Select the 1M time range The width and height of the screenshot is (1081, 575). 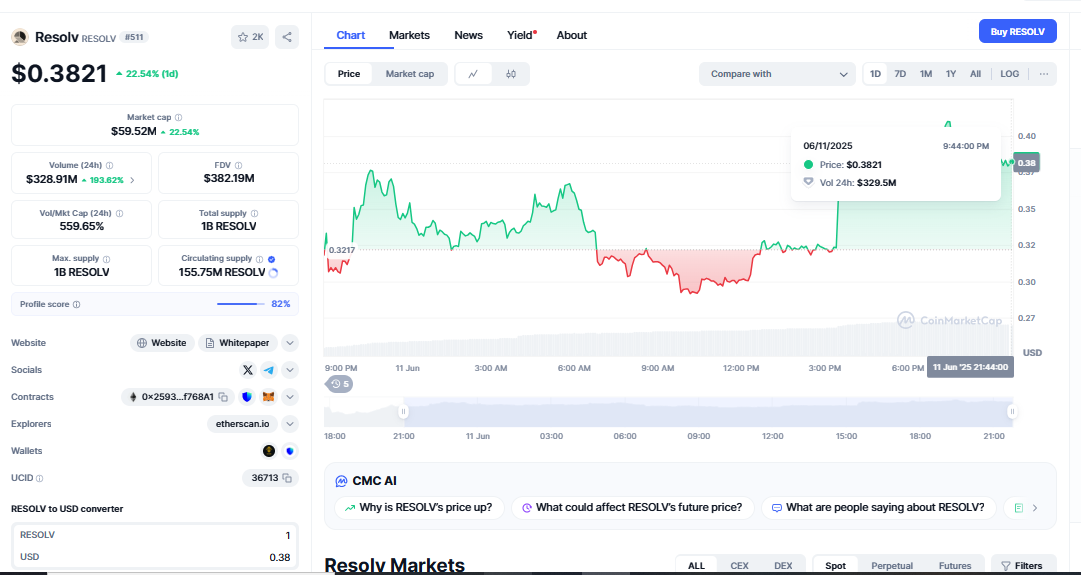point(926,74)
